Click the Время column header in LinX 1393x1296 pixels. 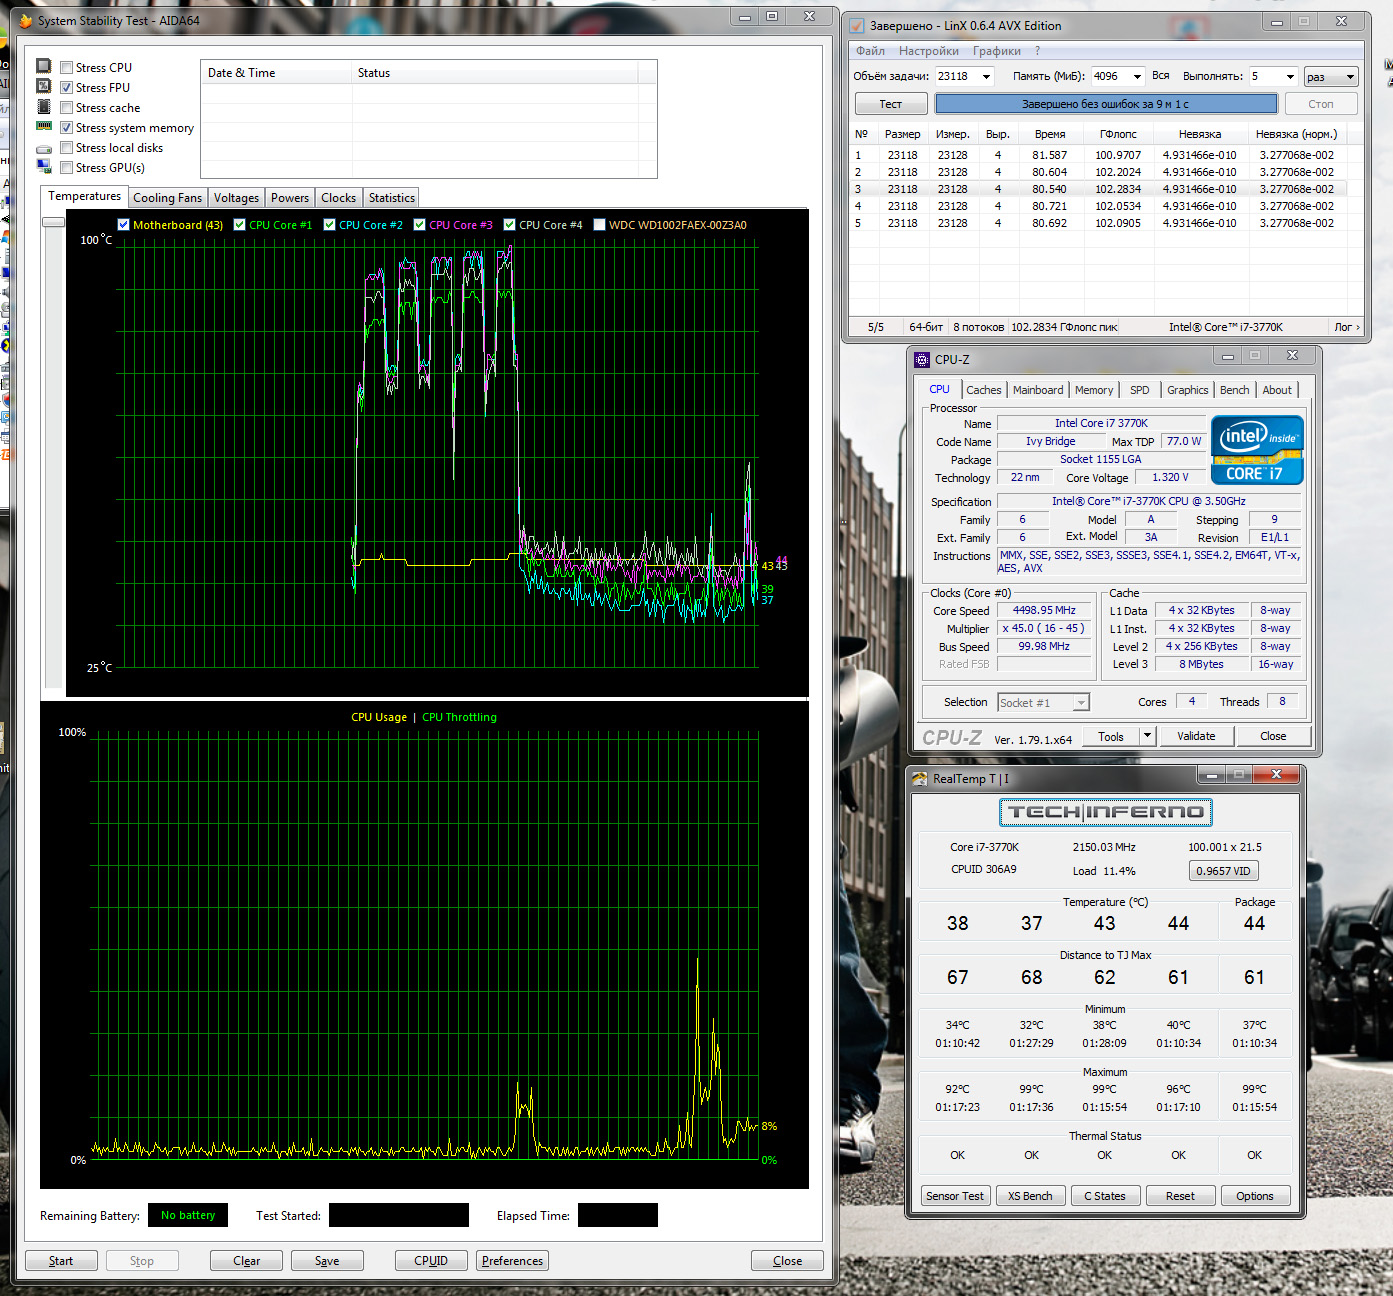pos(1050,134)
